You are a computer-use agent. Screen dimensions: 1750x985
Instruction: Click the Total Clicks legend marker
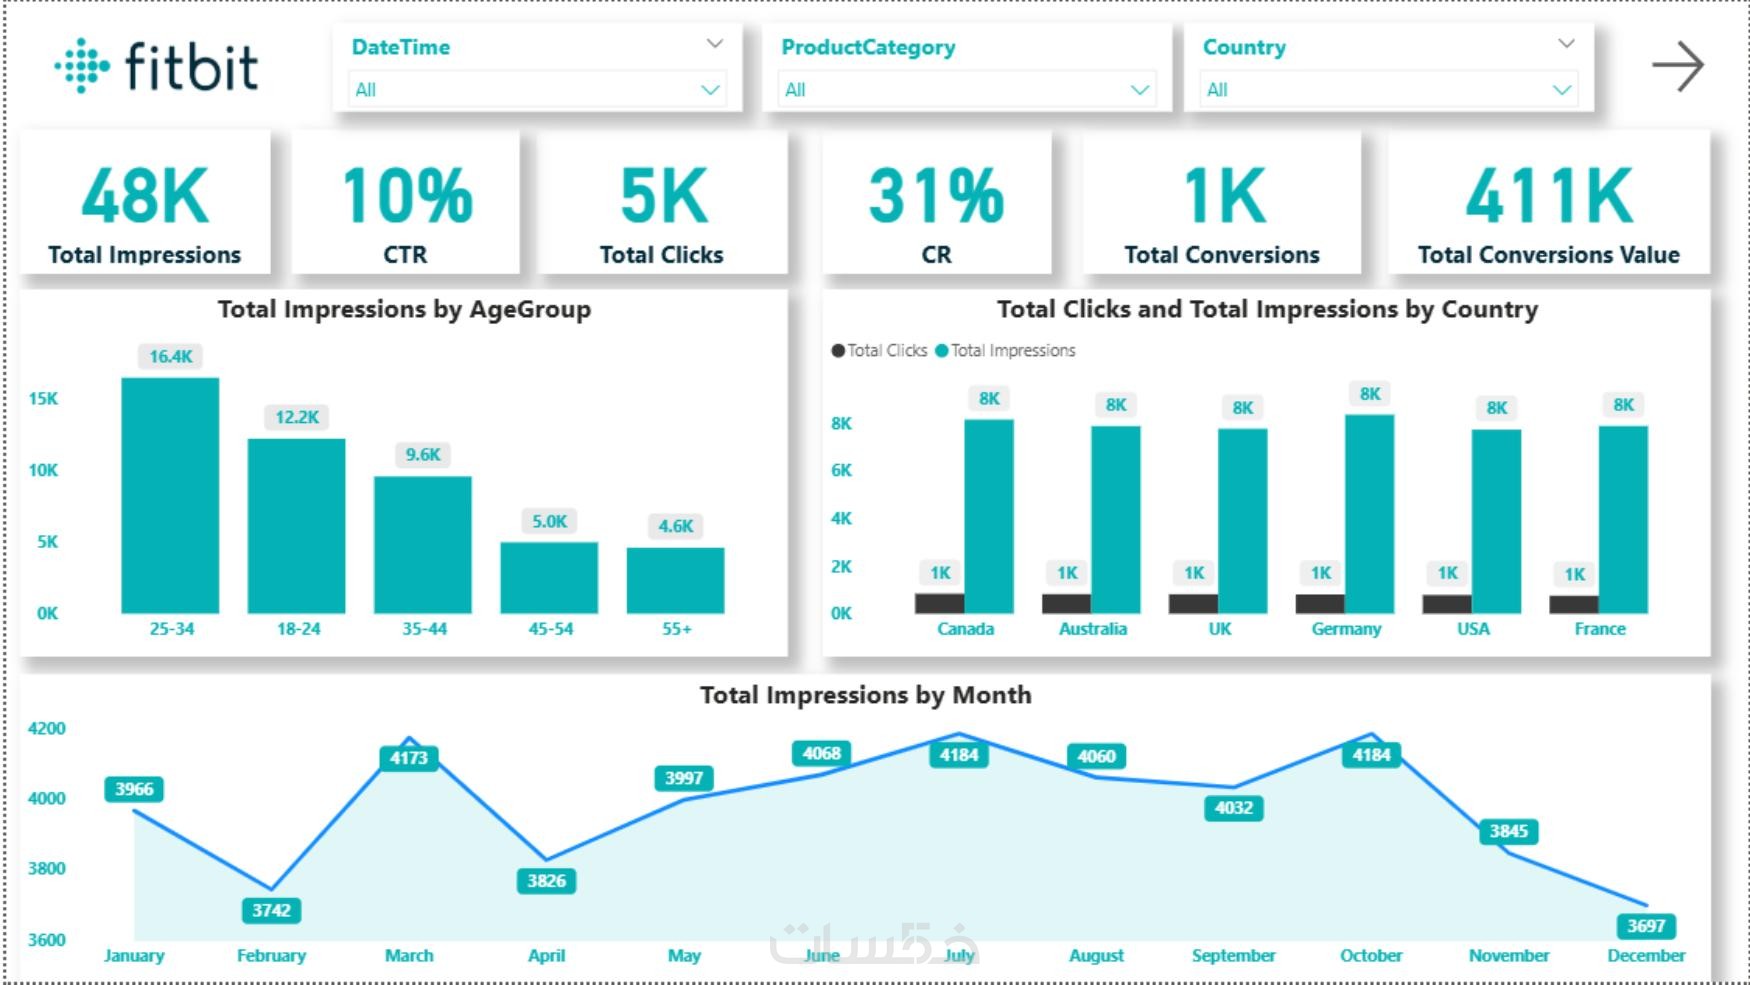click(x=838, y=351)
